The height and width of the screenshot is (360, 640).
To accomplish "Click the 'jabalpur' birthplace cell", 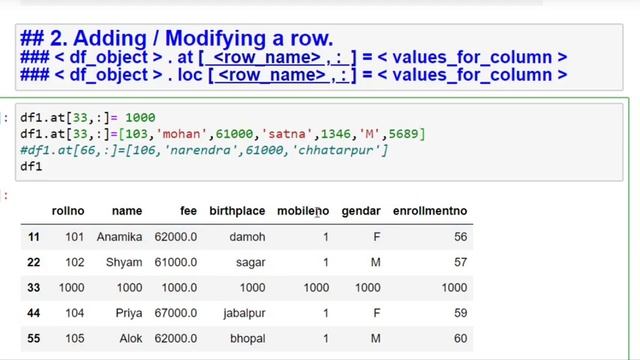I will pos(244,313).
